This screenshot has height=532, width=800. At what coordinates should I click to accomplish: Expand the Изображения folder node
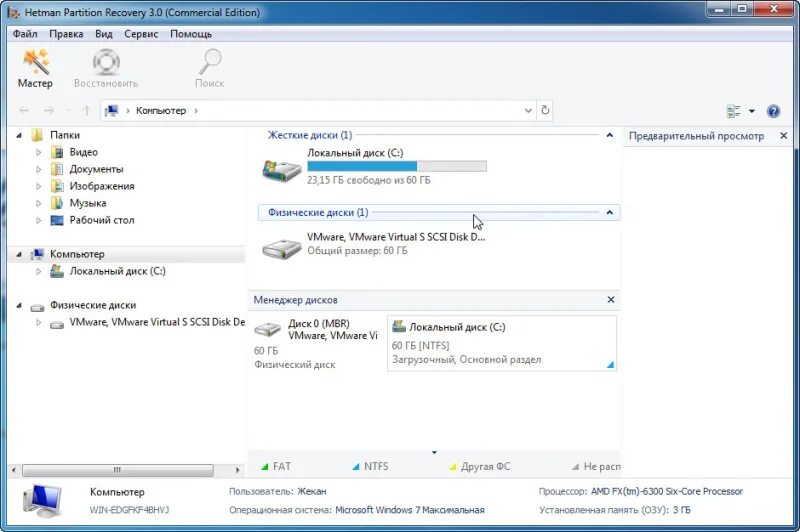click(x=38, y=186)
